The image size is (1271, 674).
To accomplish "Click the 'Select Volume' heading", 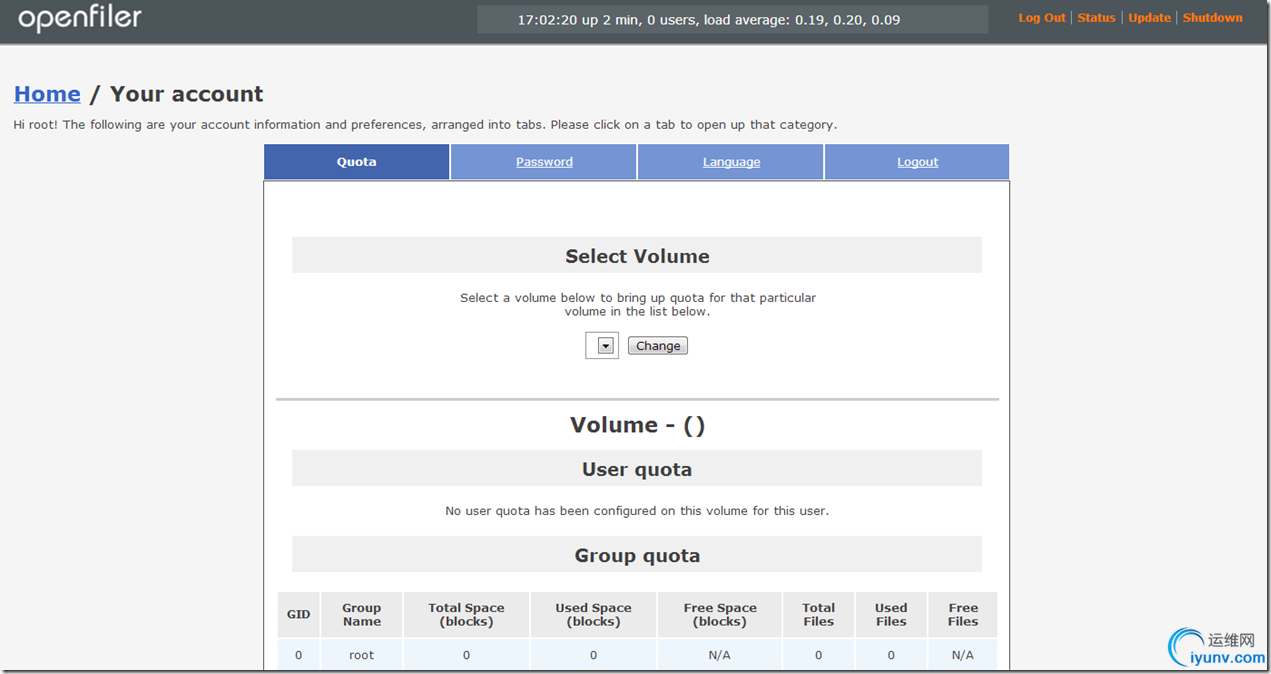I will (x=637, y=256).
